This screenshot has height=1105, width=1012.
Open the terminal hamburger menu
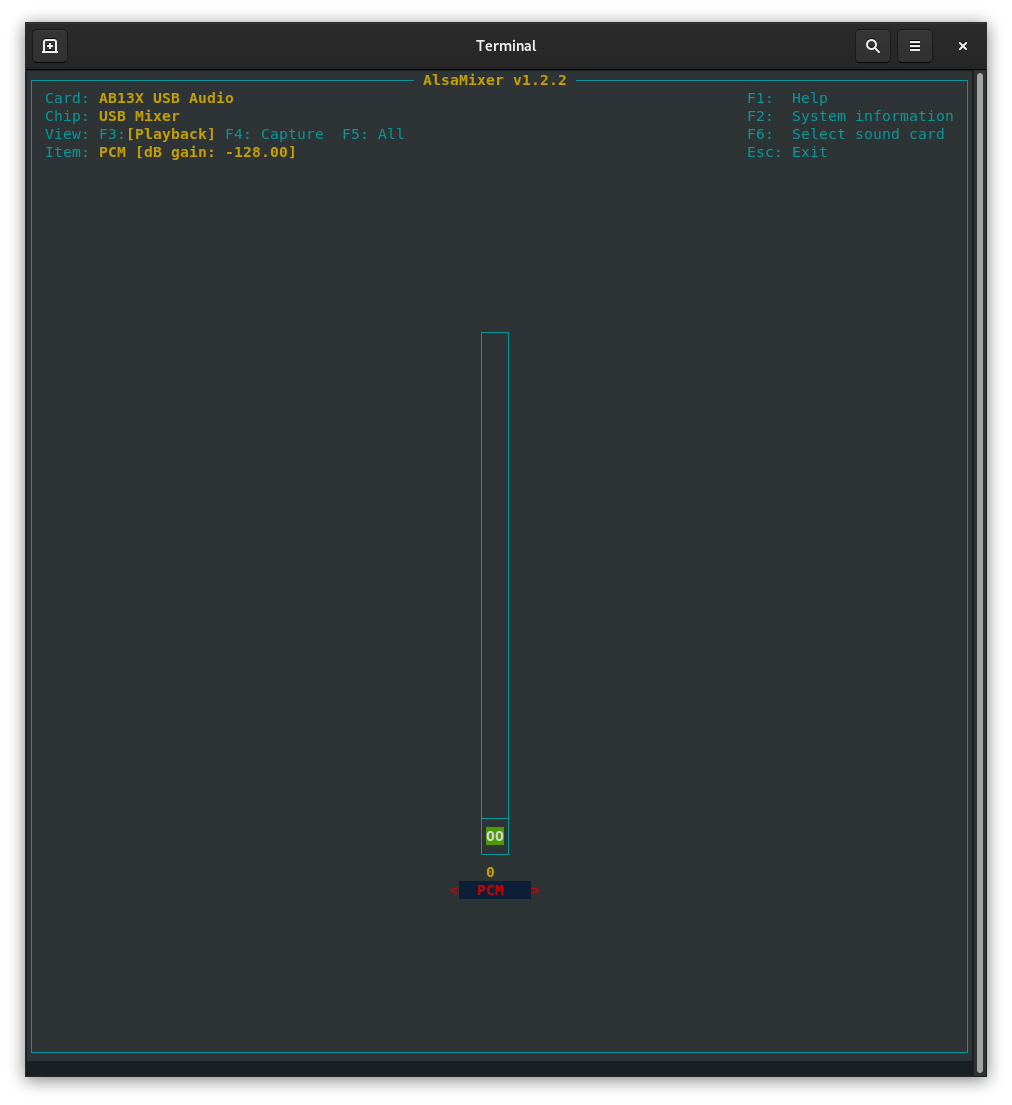click(914, 45)
